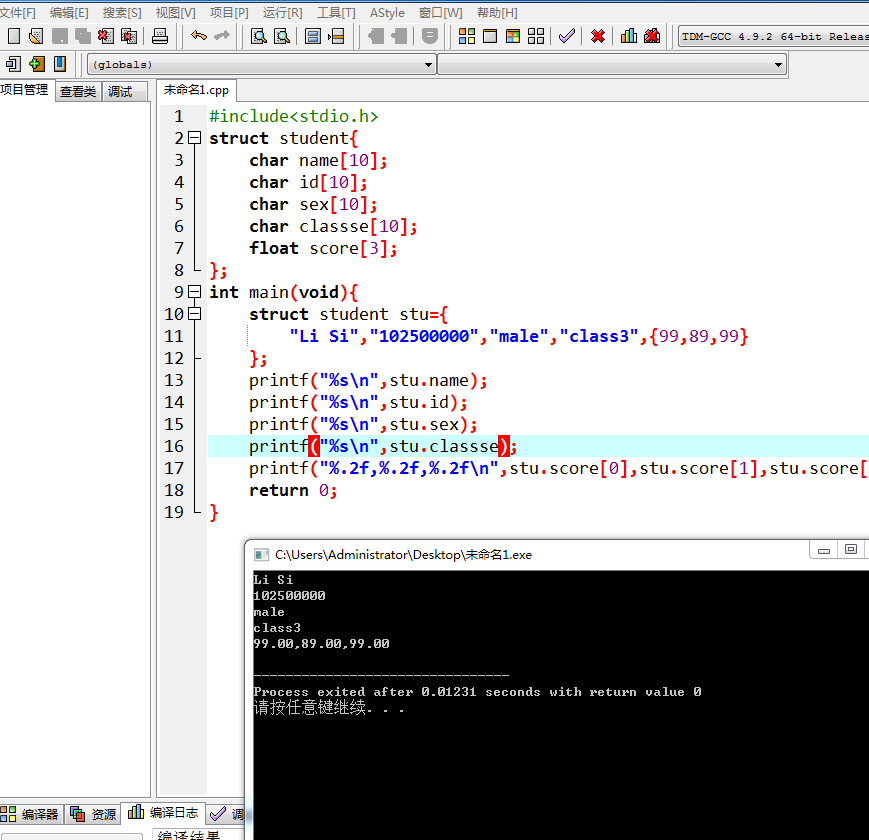Click the Go to line icon

pyautogui.click(x=336, y=37)
